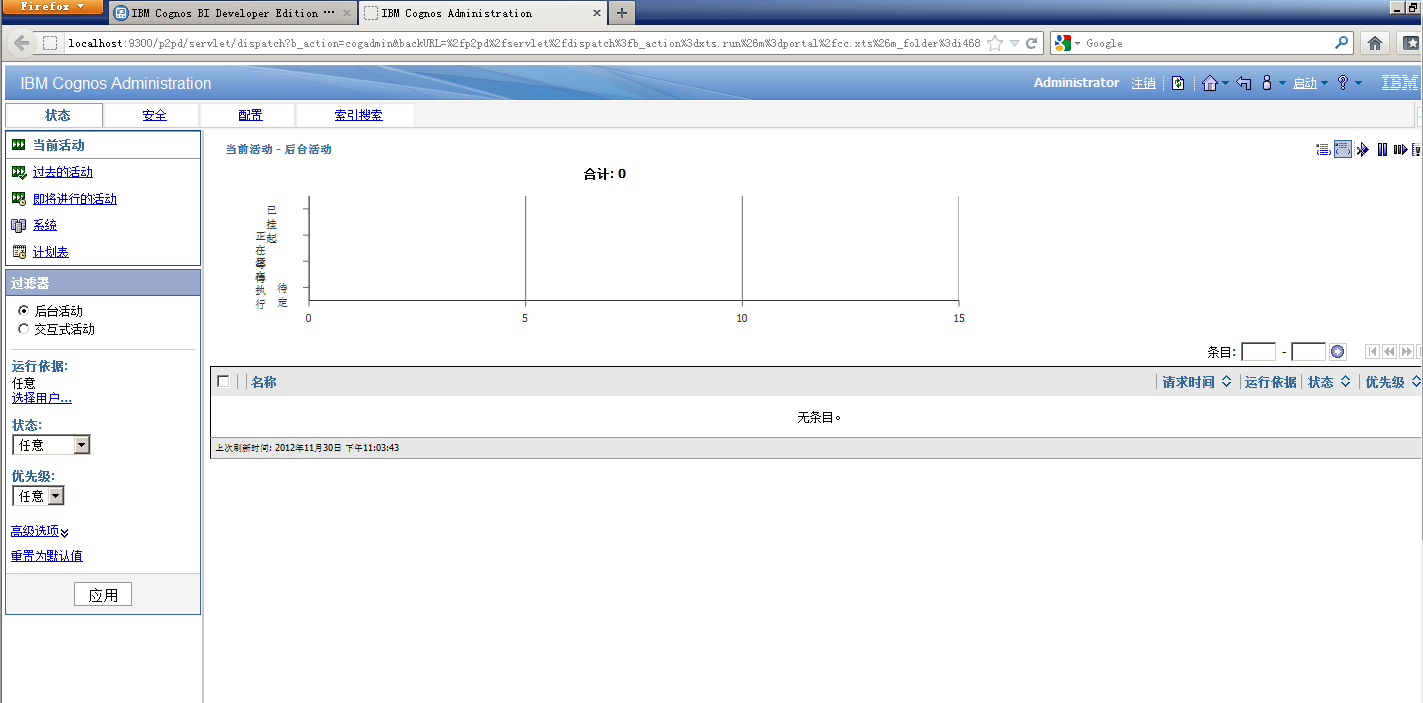Click the Firefox home button

pos(1375,43)
